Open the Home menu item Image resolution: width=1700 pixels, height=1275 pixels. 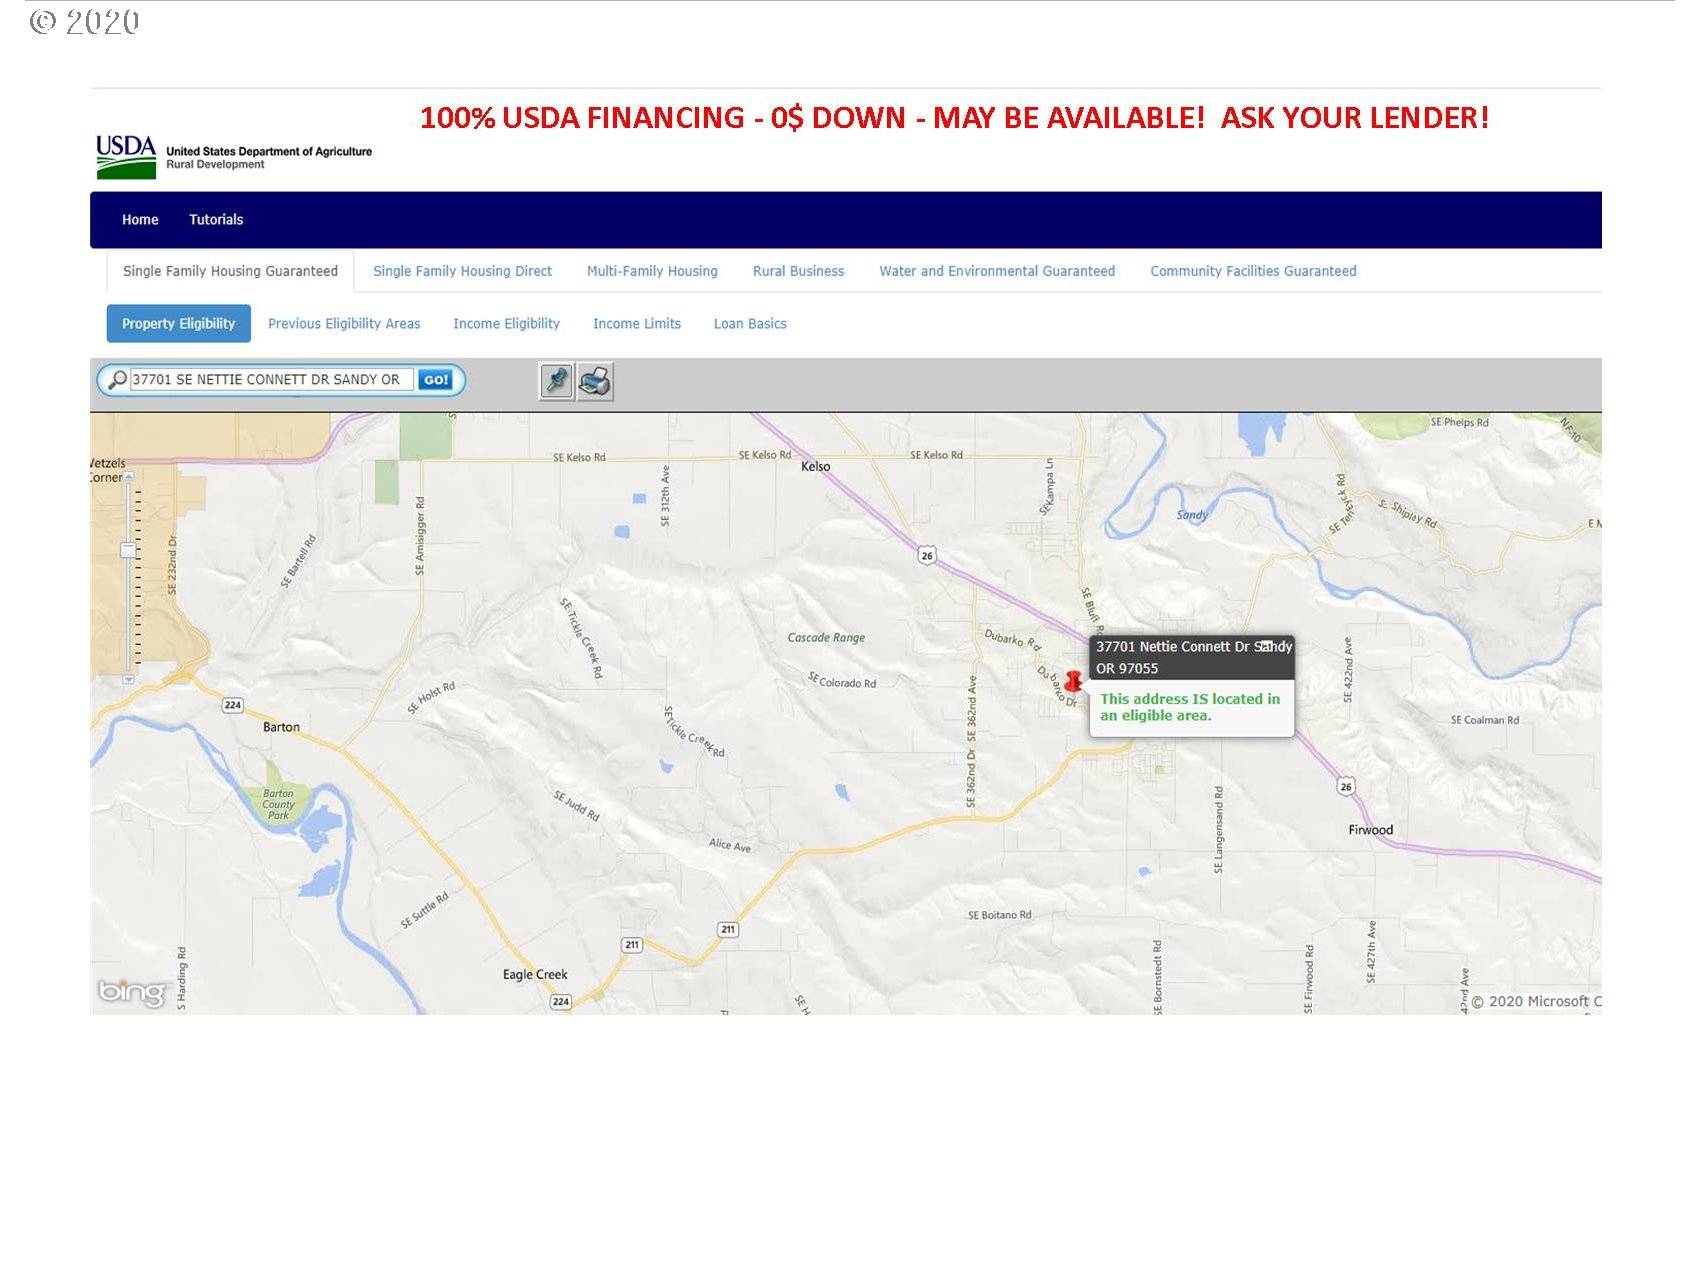point(140,220)
